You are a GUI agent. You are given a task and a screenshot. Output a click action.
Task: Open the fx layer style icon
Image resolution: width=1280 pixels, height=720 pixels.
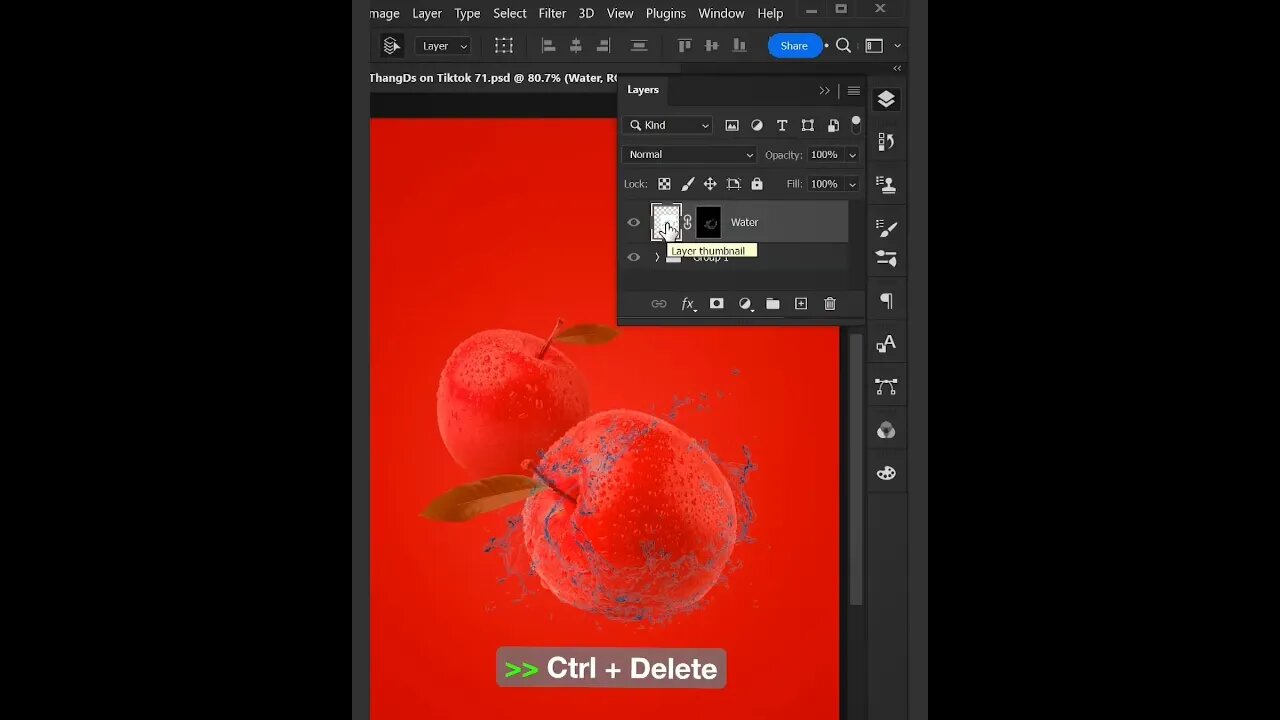(x=688, y=304)
